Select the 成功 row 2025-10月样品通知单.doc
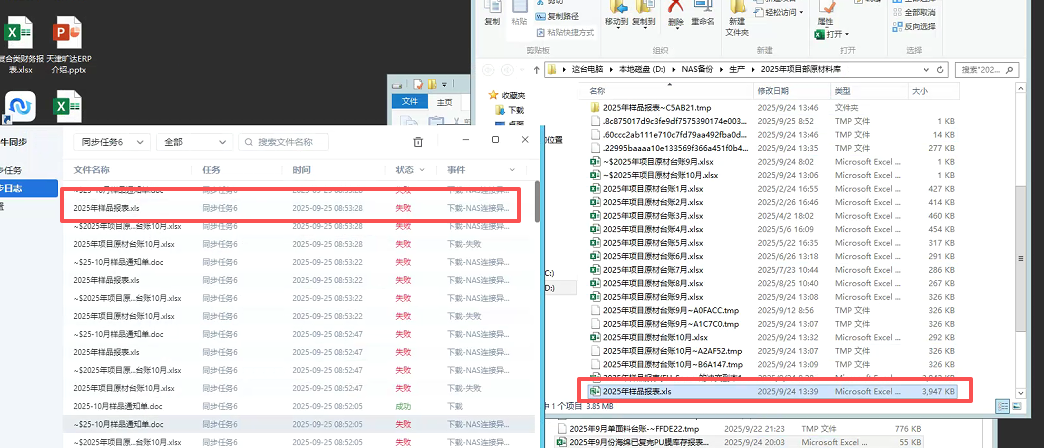 [x=298, y=405]
